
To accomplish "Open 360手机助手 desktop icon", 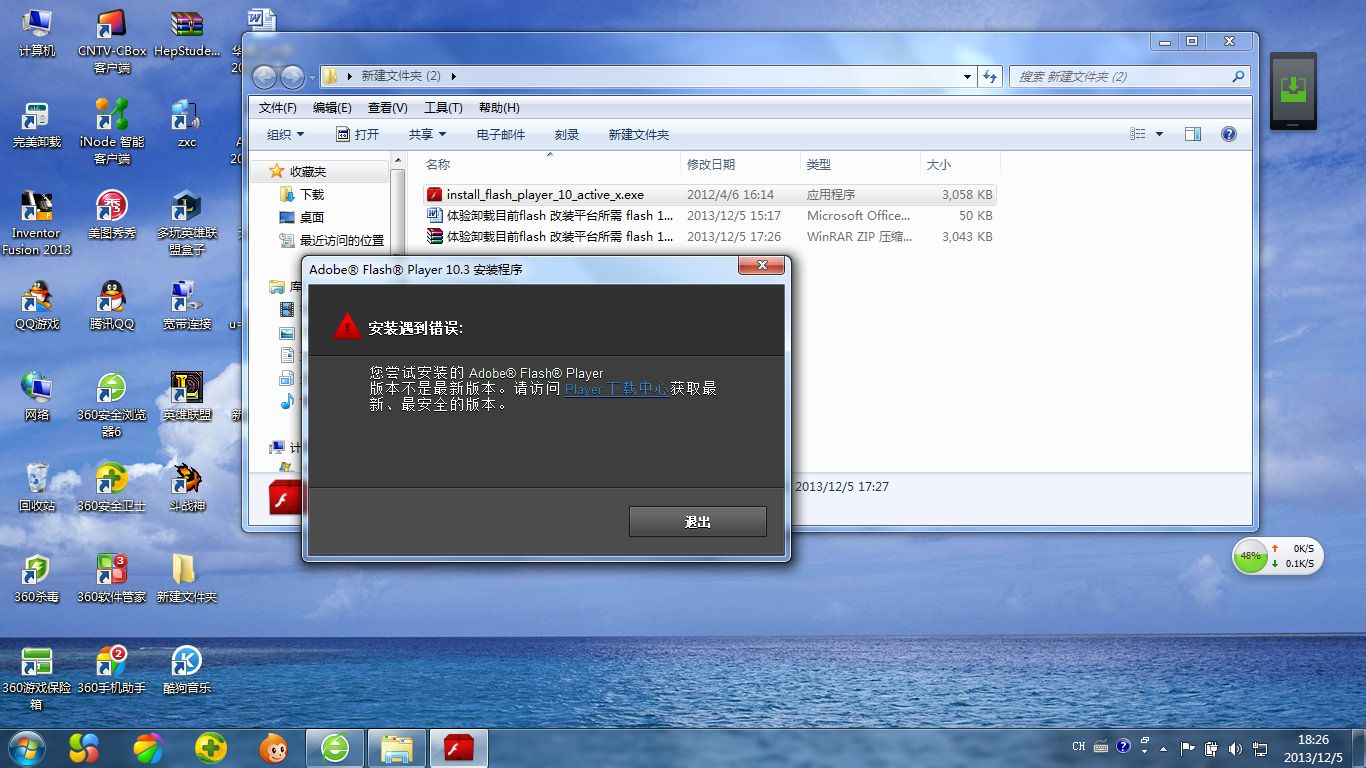I will pos(111,670).
